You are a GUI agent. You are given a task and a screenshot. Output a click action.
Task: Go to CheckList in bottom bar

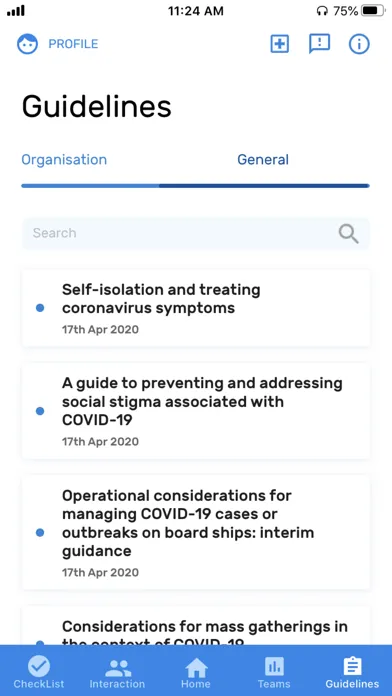point(39,672)
